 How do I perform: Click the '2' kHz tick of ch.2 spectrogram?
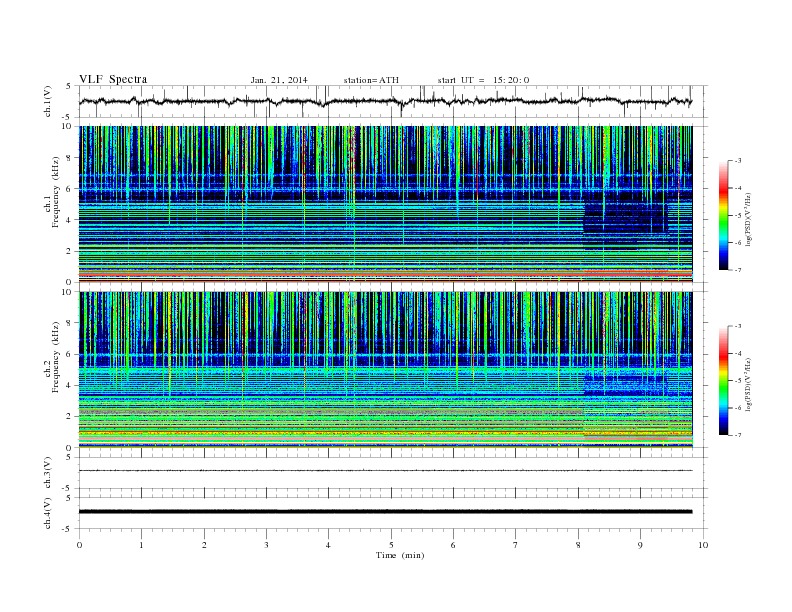point(69,416)
